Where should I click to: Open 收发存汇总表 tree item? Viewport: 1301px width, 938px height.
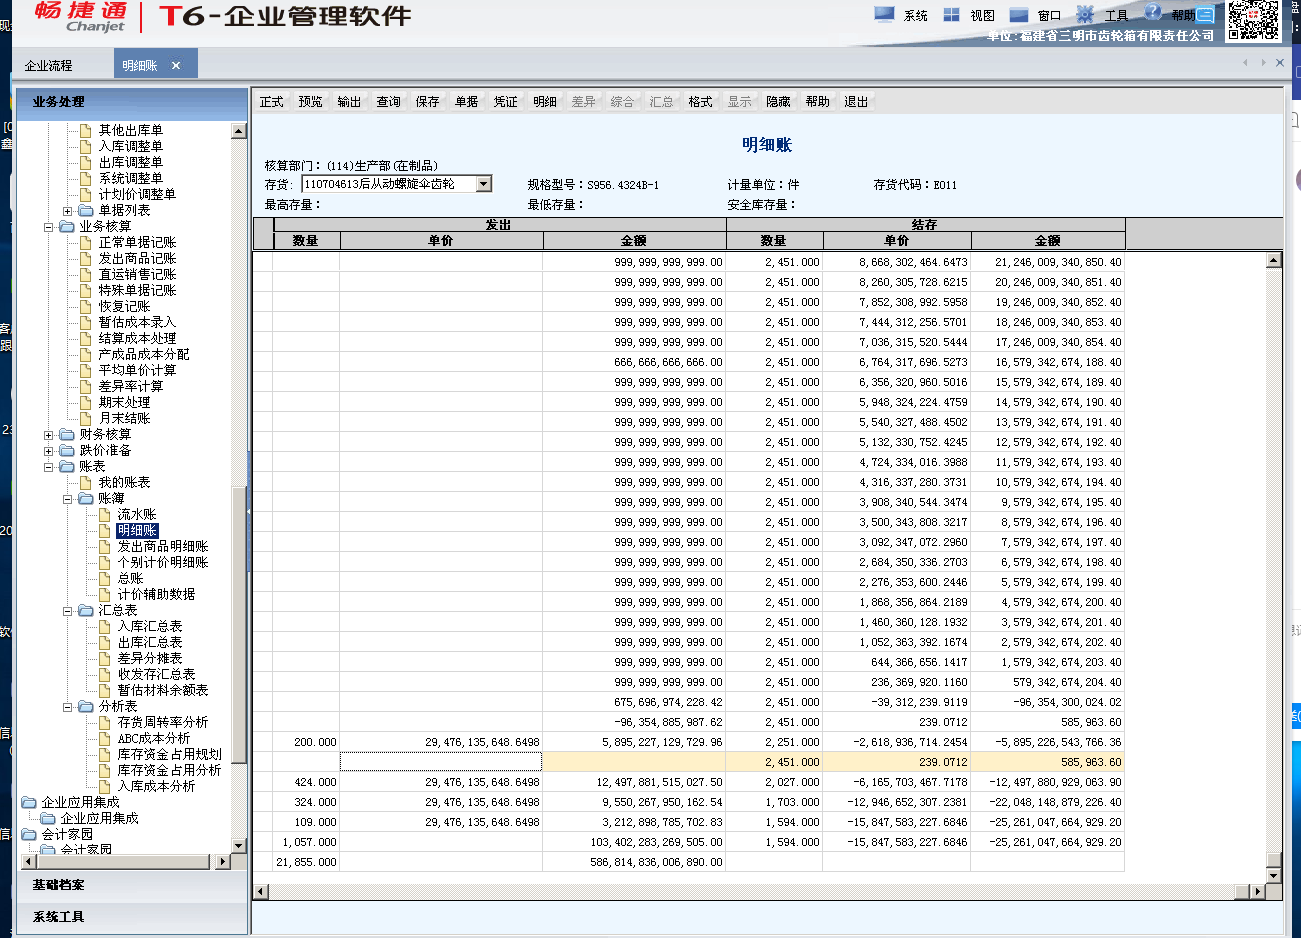(x=156, y=674)
